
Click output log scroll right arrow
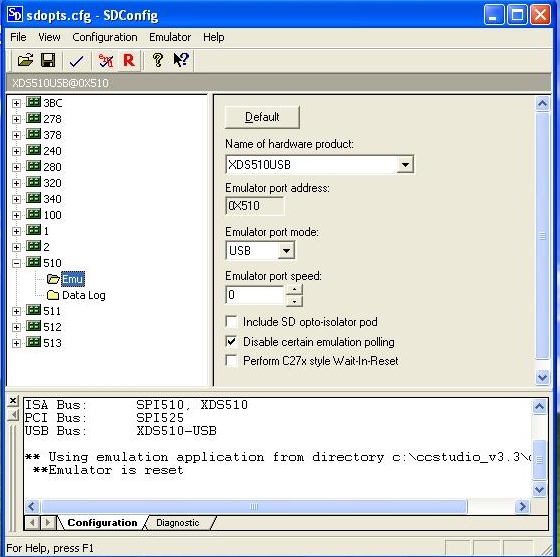pyautogui.click(x=522, y=506)
